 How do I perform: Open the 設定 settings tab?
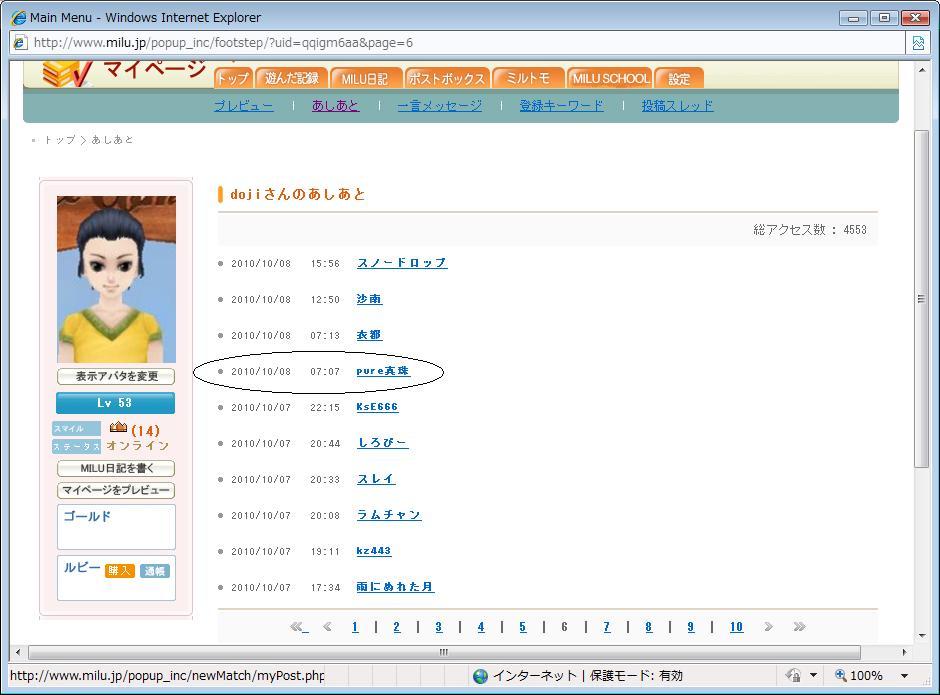[679, 78]
